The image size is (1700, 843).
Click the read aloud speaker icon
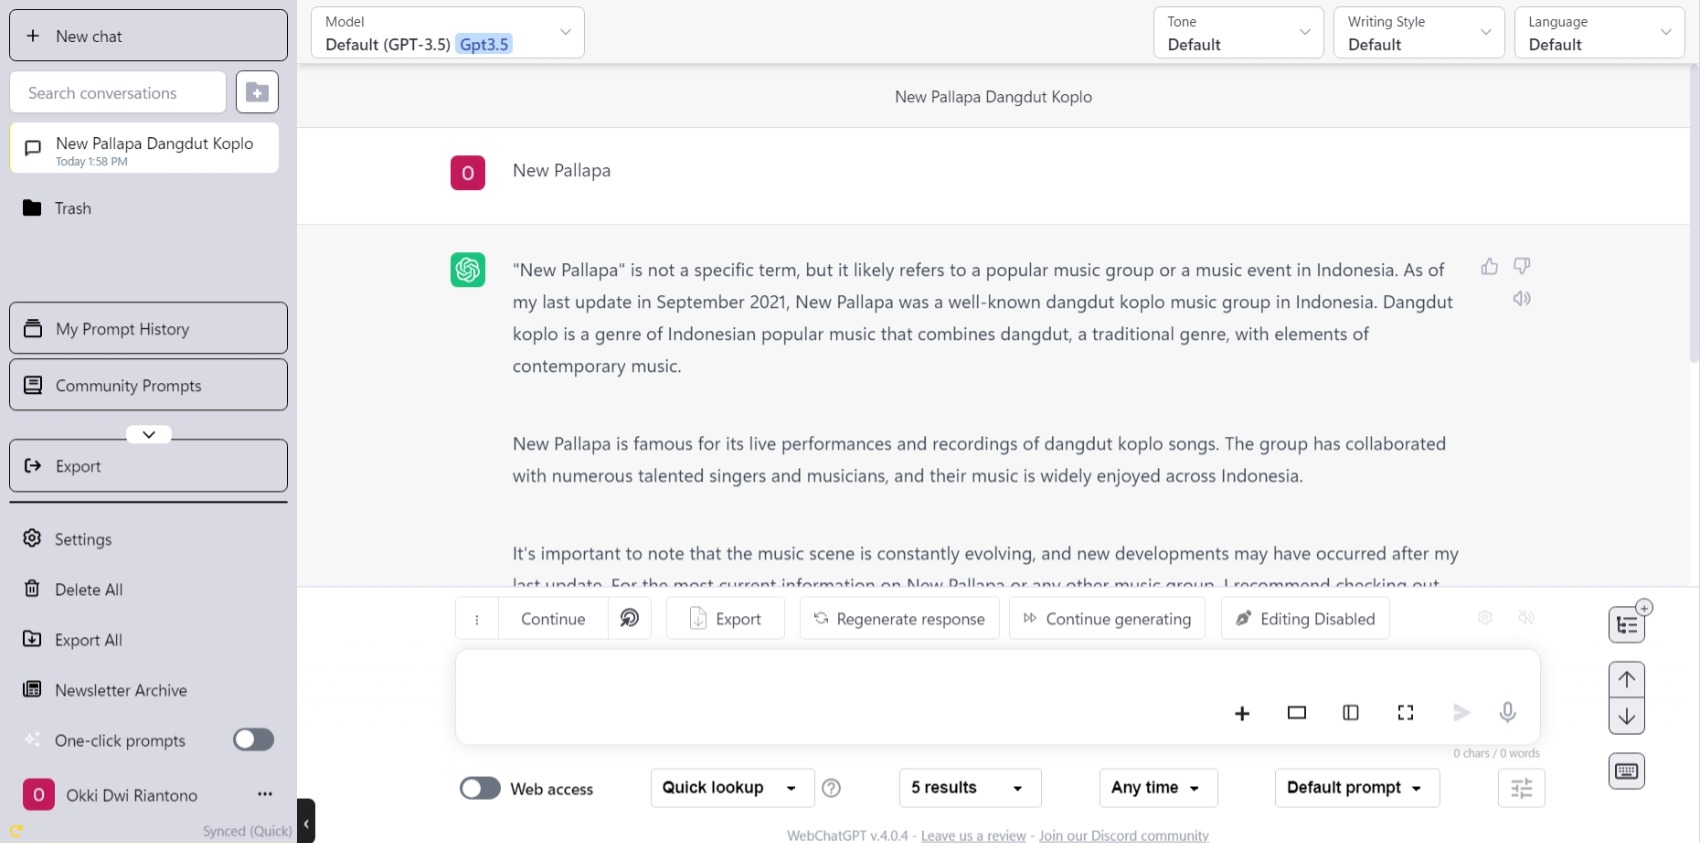[1521, 298]
